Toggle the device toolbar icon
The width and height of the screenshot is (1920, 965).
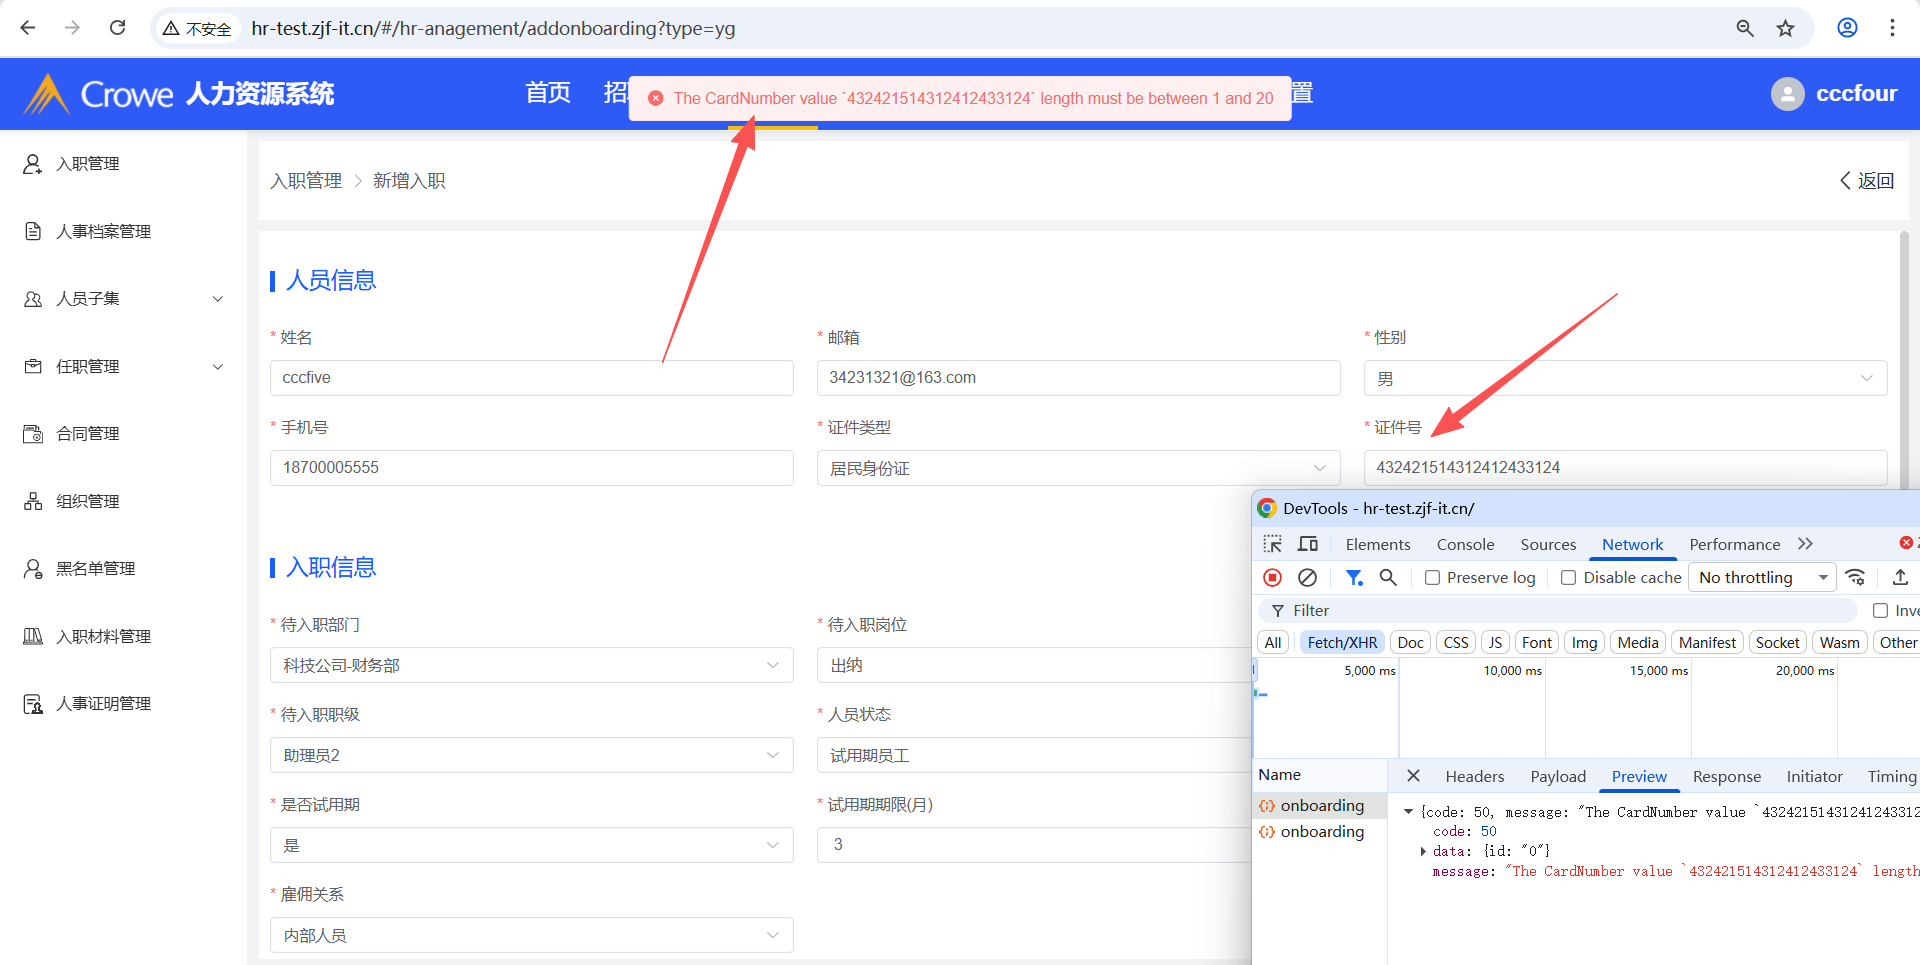tap(1307, 544)
